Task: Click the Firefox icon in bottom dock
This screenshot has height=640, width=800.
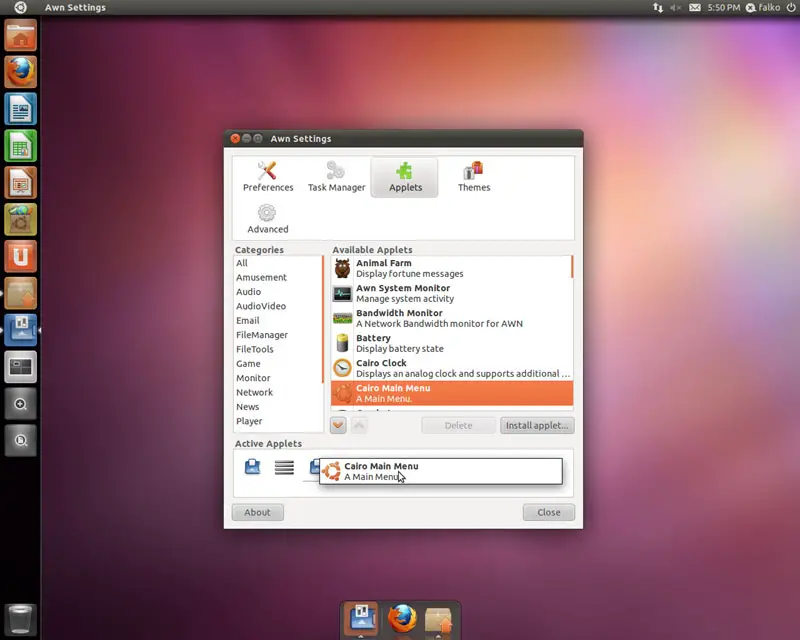Action: click(402, 619)
